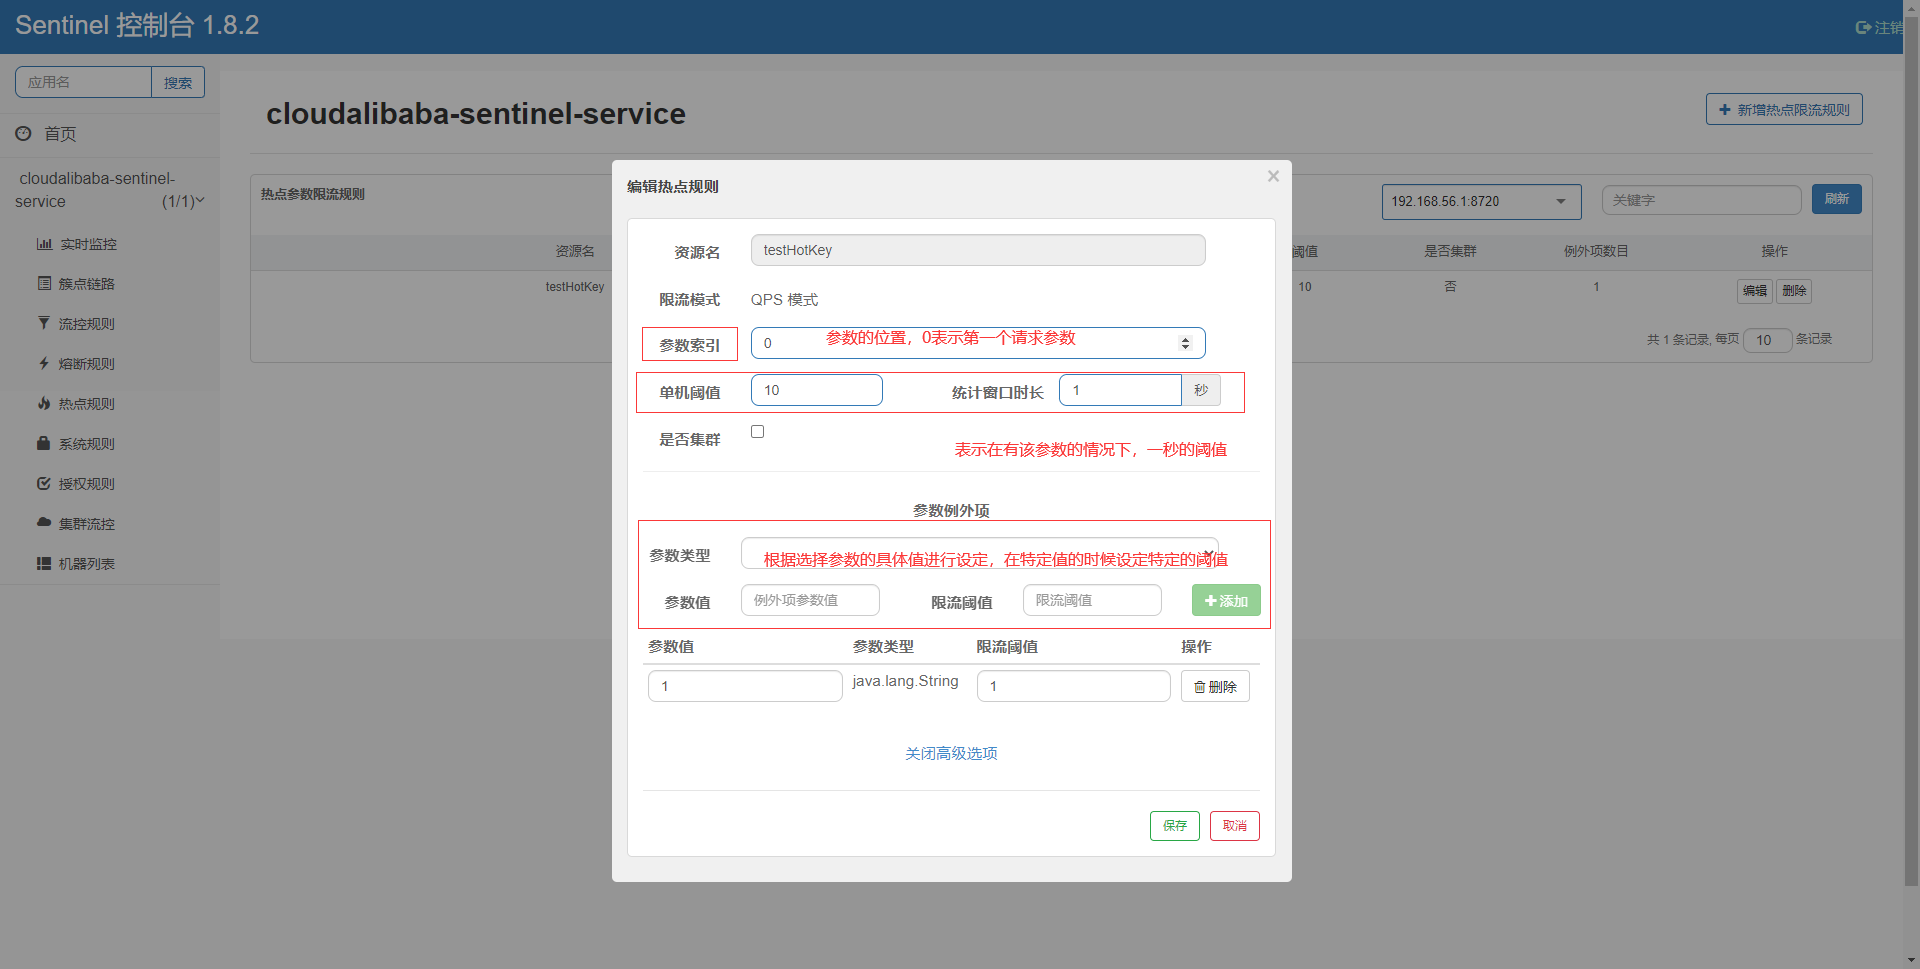Focus the 限流阈值 exception input field
The width and height of the screenshot is (1920, 969).
tap(1092, 600)
